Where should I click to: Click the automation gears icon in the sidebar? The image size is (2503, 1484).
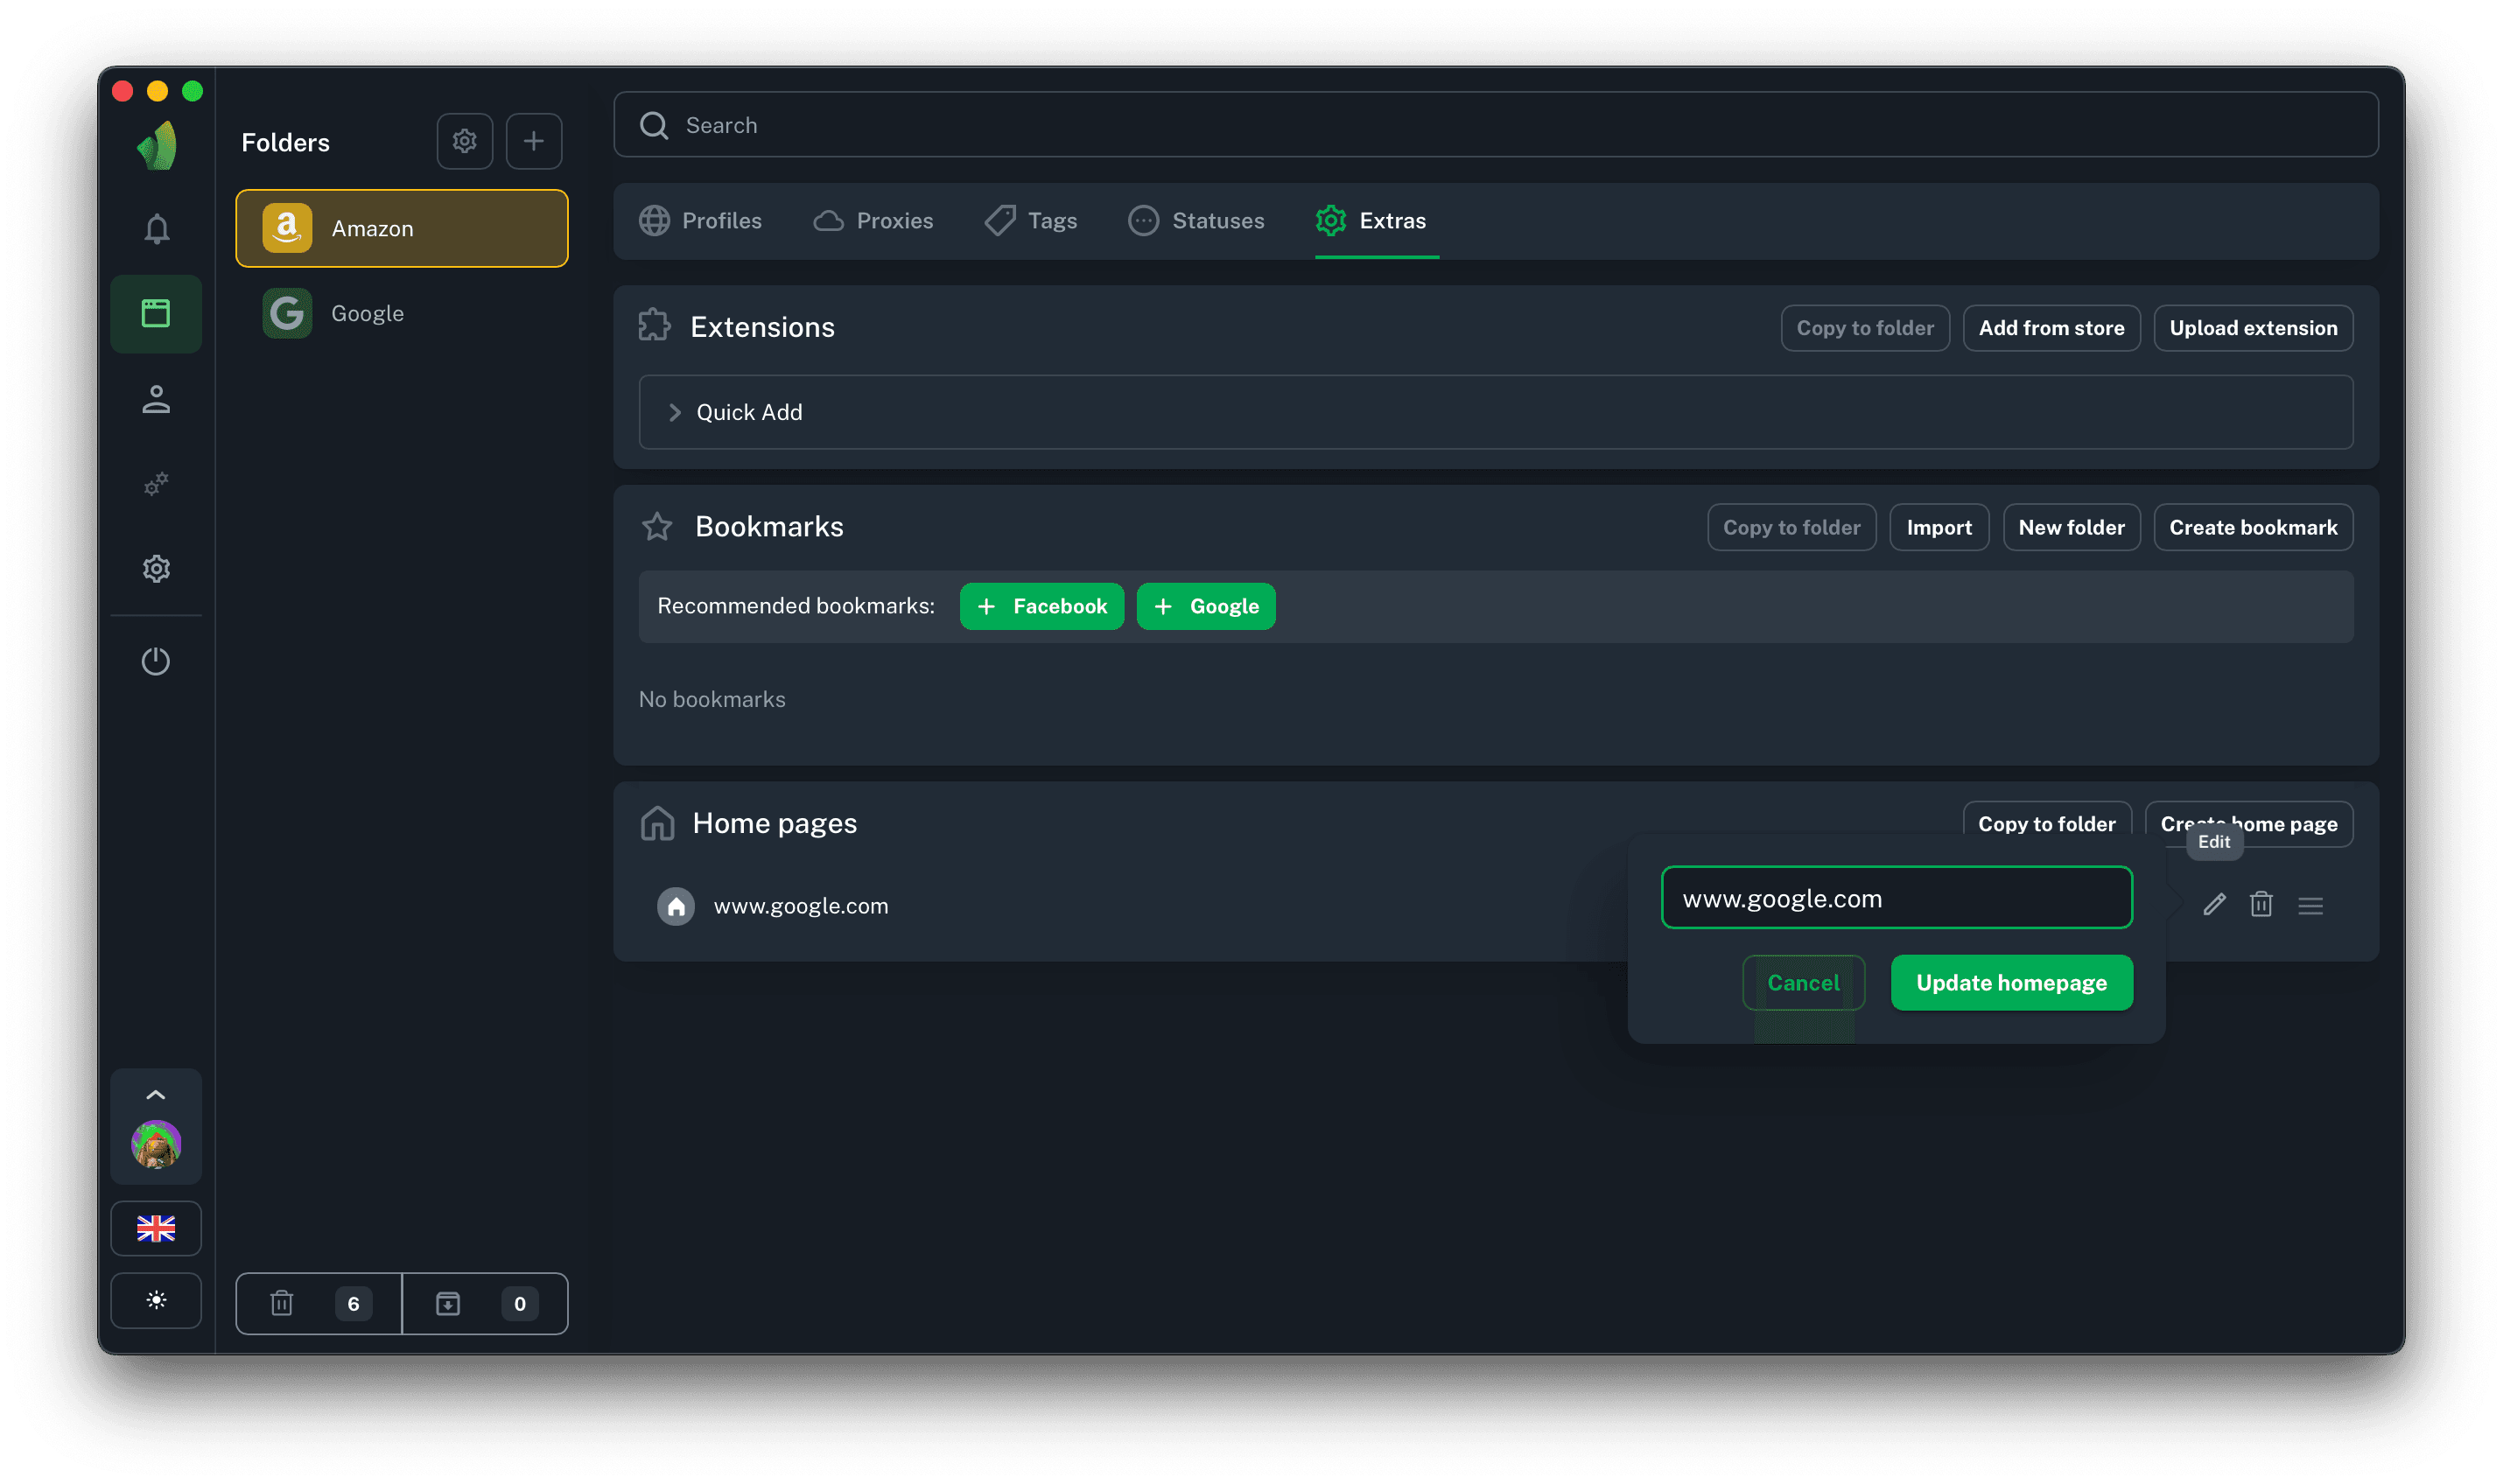156,484
